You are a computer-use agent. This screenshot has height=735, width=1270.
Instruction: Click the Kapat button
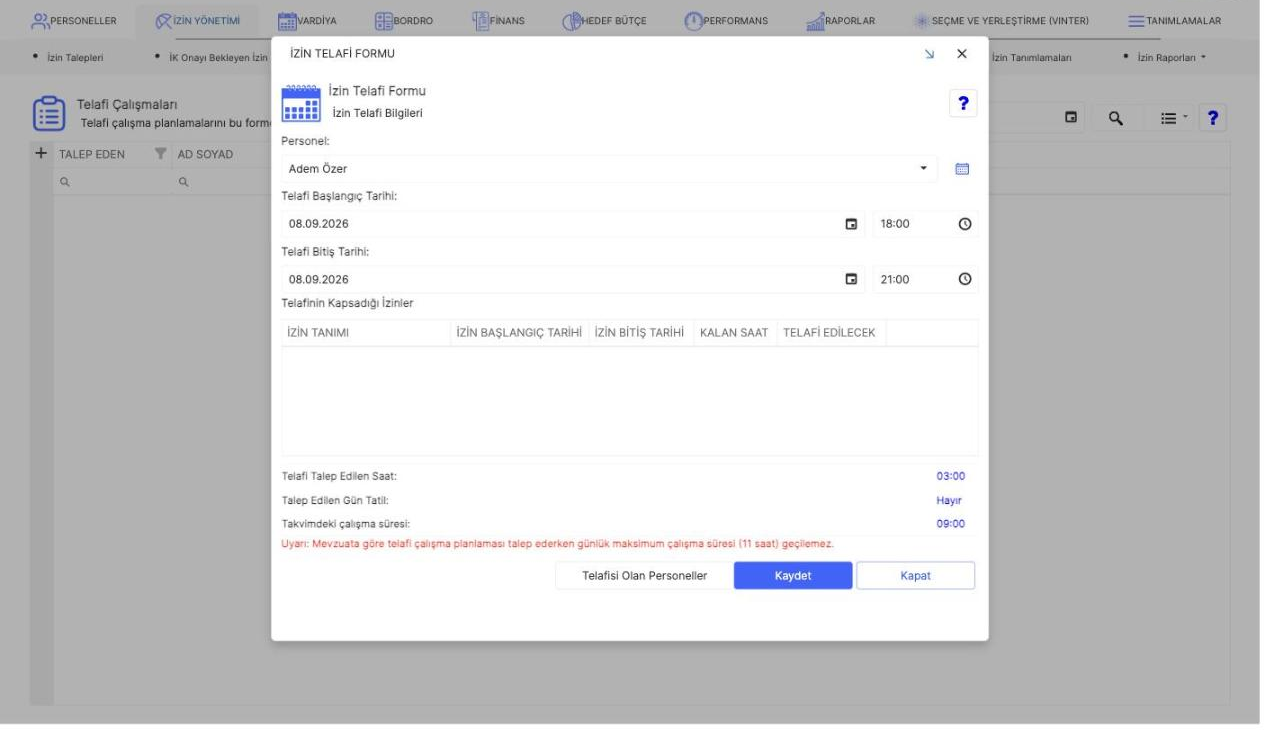[x=916, y=576]
